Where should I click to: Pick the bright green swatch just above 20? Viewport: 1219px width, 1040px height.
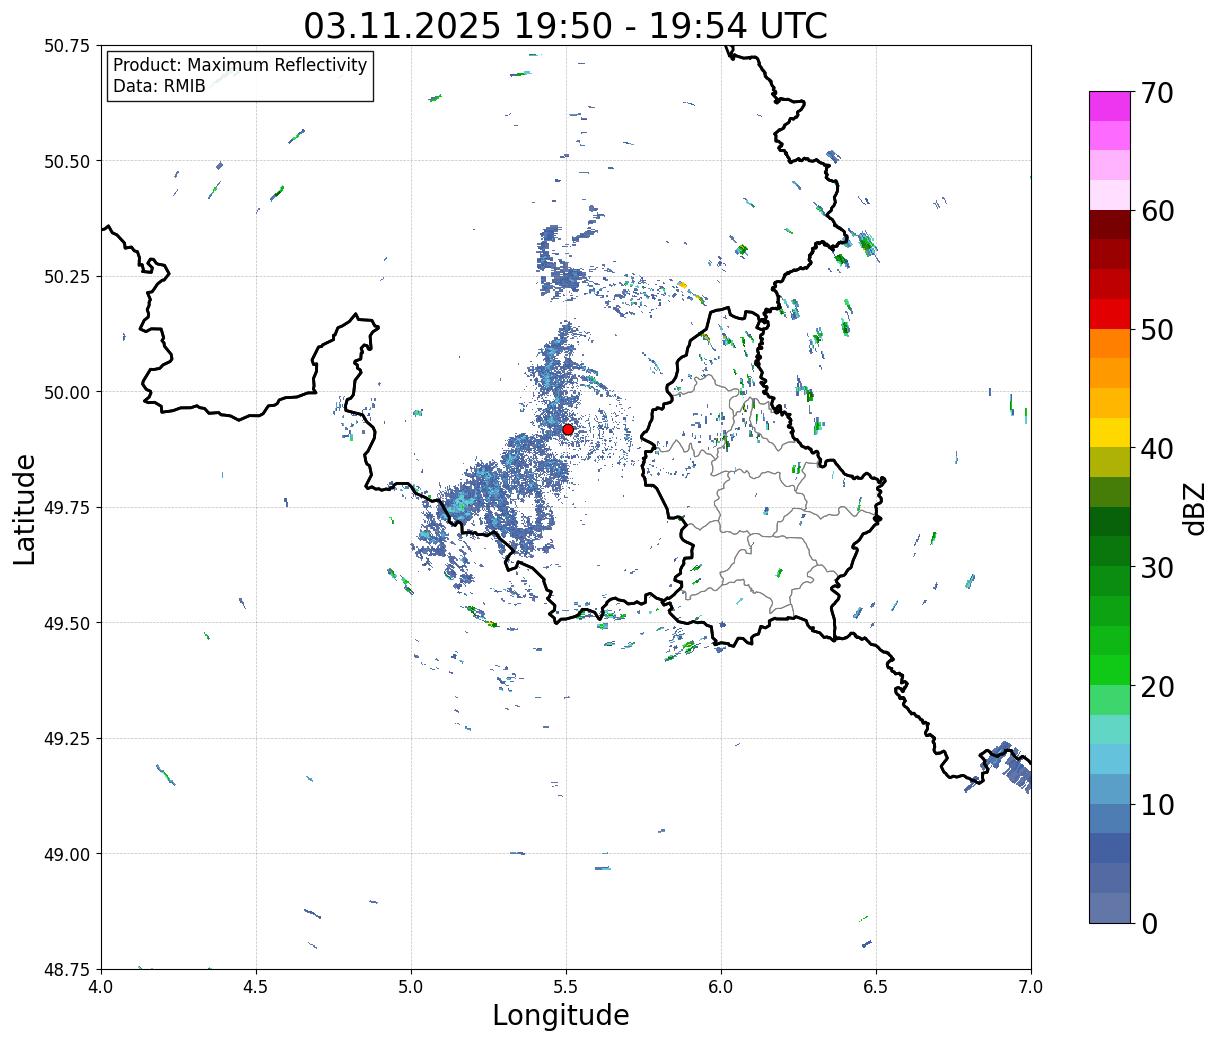tap(1110, 670)
